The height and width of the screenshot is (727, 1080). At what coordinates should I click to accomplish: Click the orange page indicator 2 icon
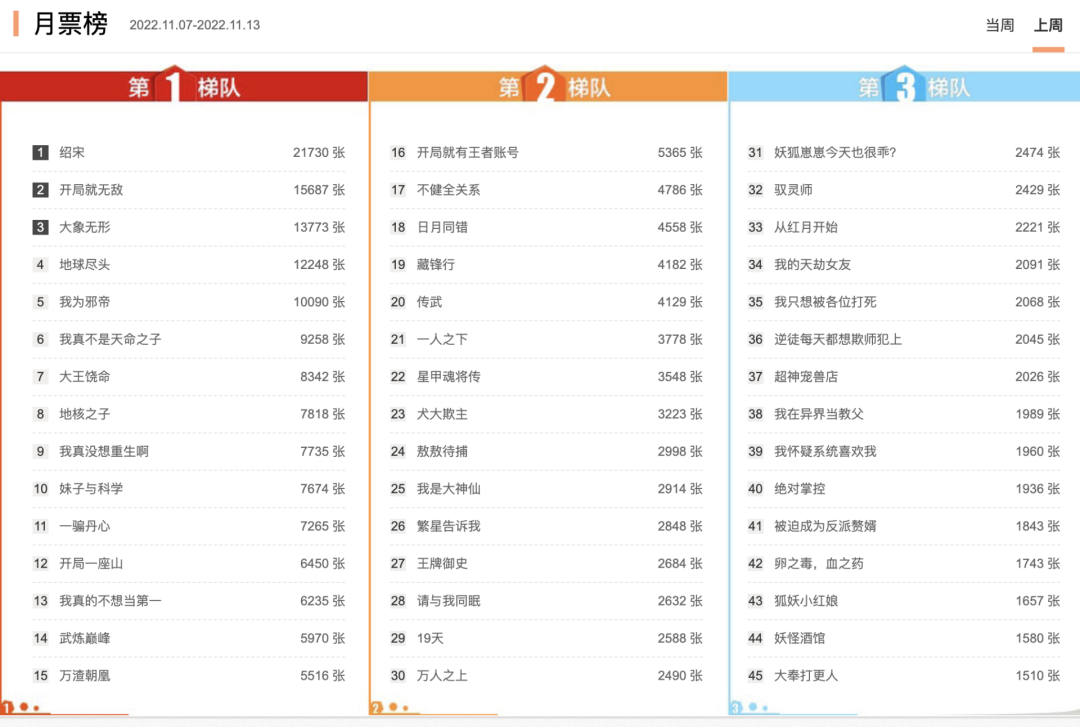point(376,707)
